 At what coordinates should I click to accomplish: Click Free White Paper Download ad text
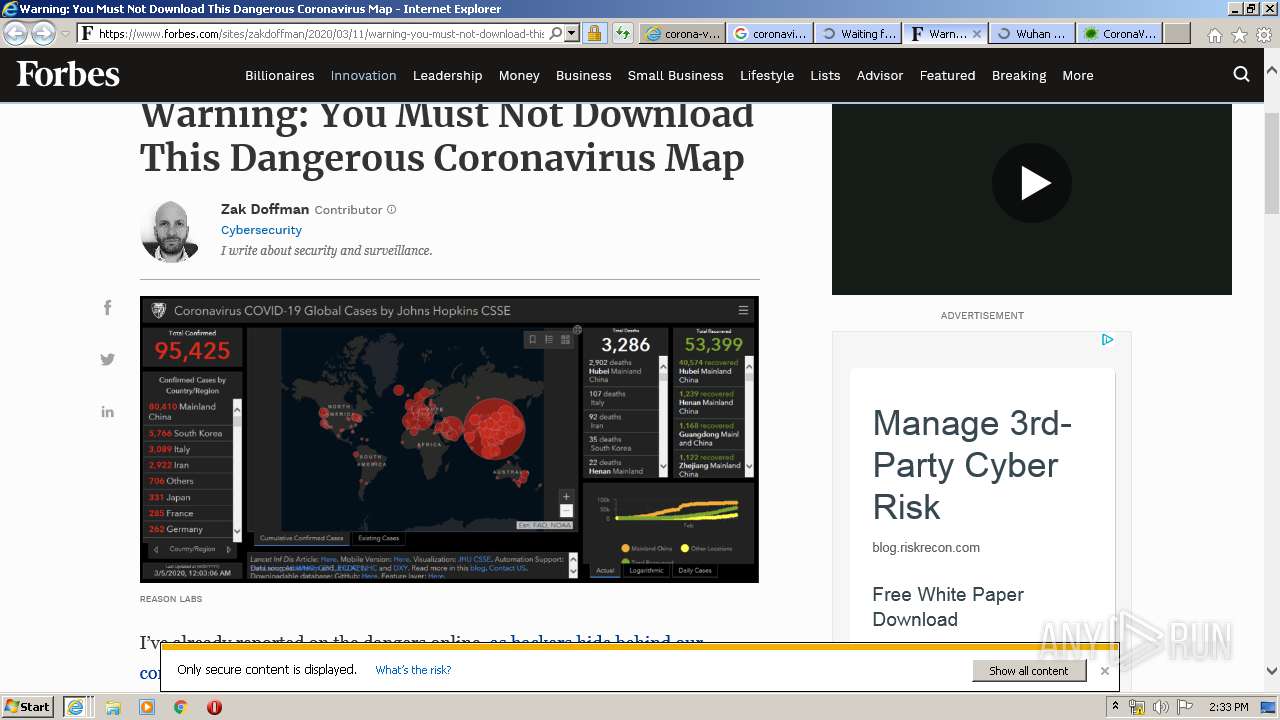point(948,607)
